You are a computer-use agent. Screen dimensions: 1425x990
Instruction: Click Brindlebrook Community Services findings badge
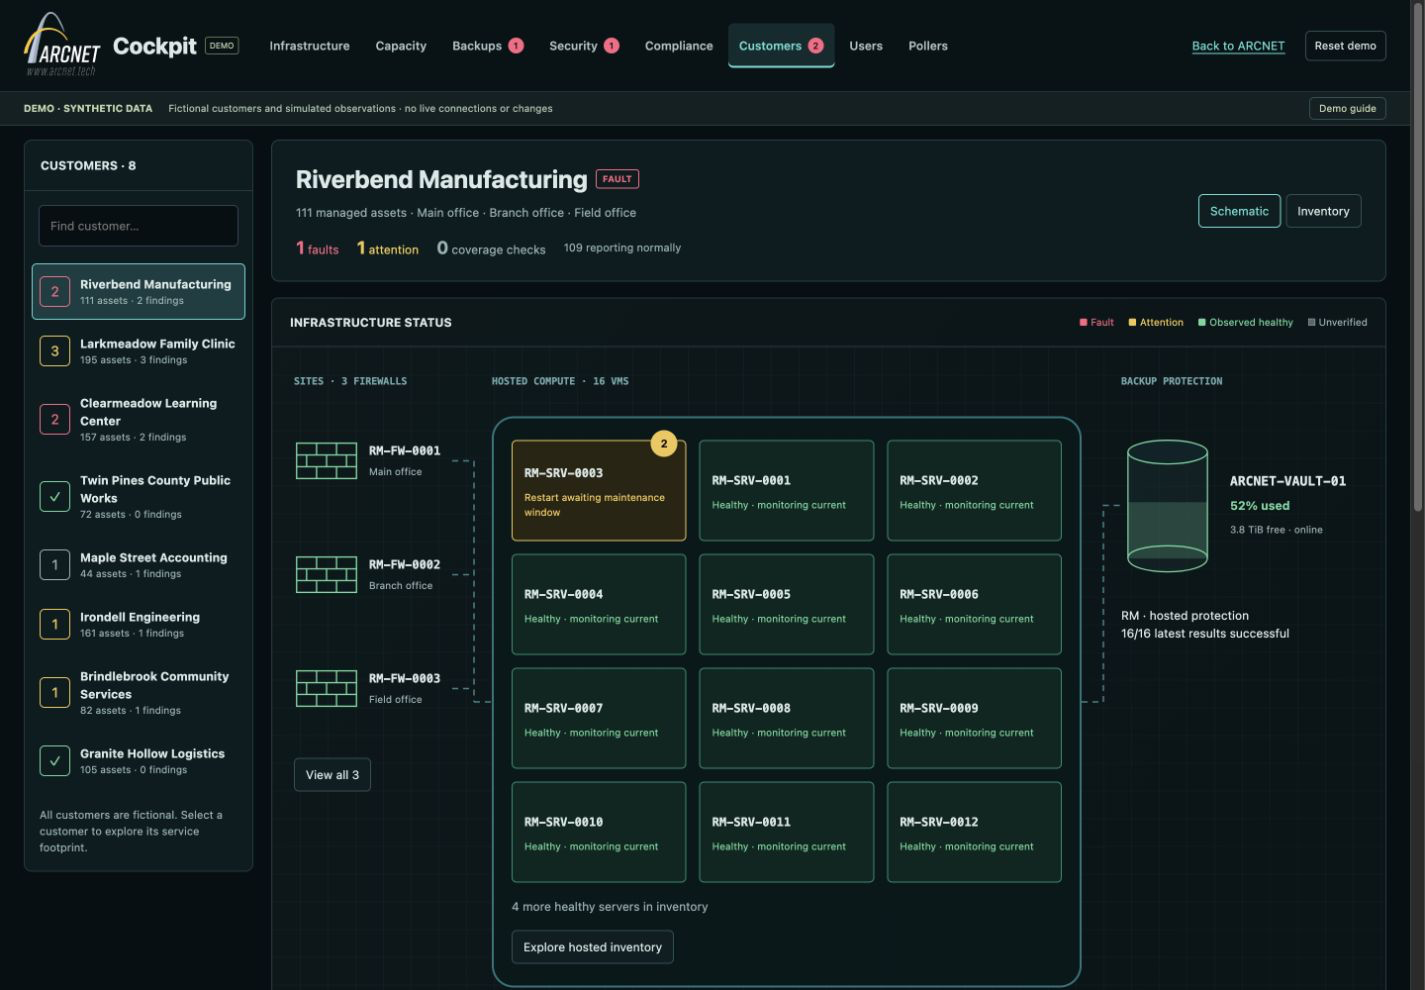[55, 692]
